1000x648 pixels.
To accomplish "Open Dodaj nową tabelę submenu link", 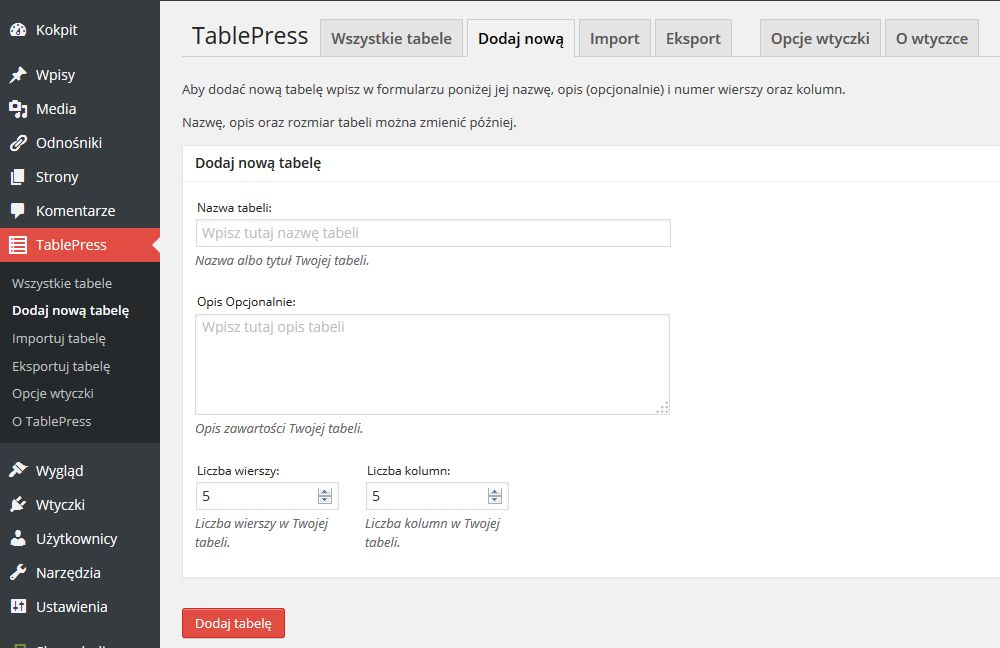I will coord(71,311).
